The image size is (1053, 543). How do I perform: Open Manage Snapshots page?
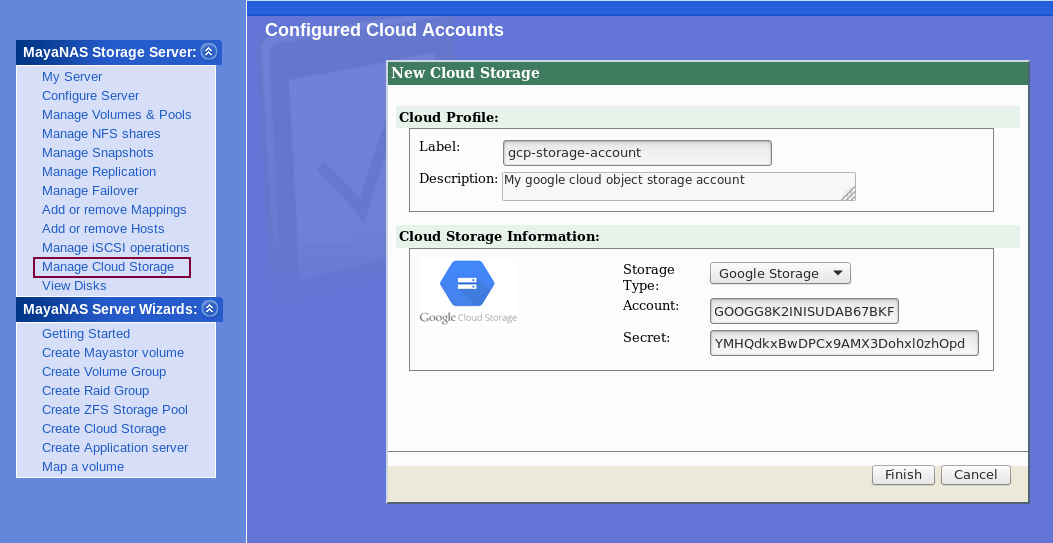coord(97,153)
